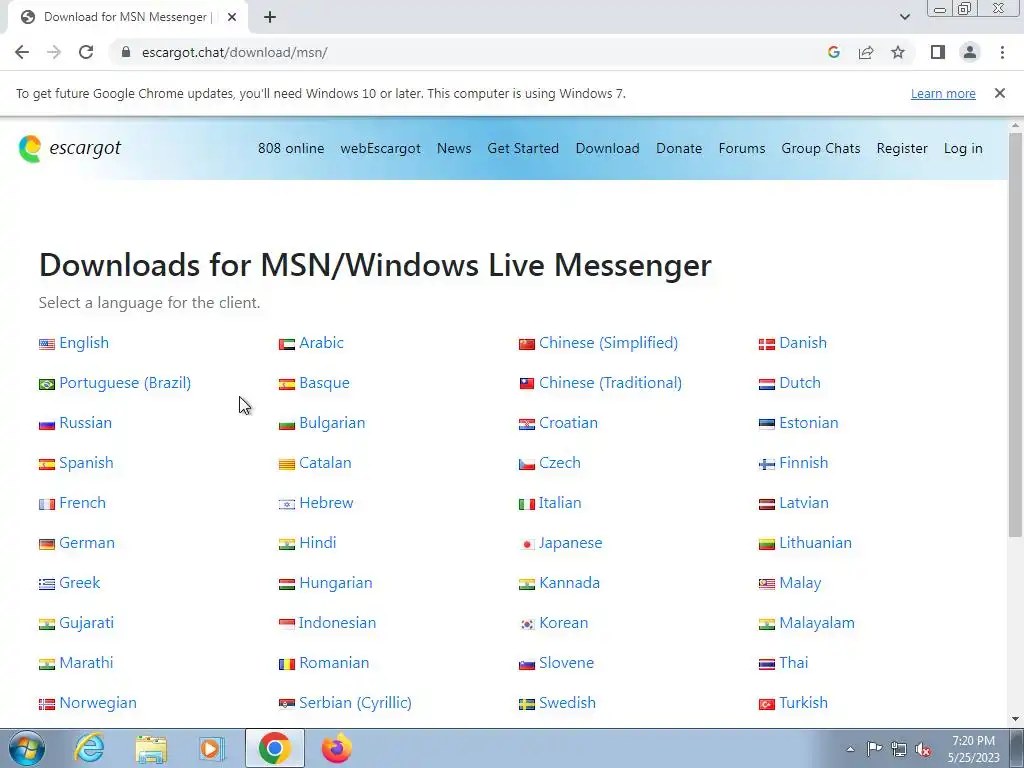Click the Google icon in address bar
The image size is (1024, 768).
point(833,52)
